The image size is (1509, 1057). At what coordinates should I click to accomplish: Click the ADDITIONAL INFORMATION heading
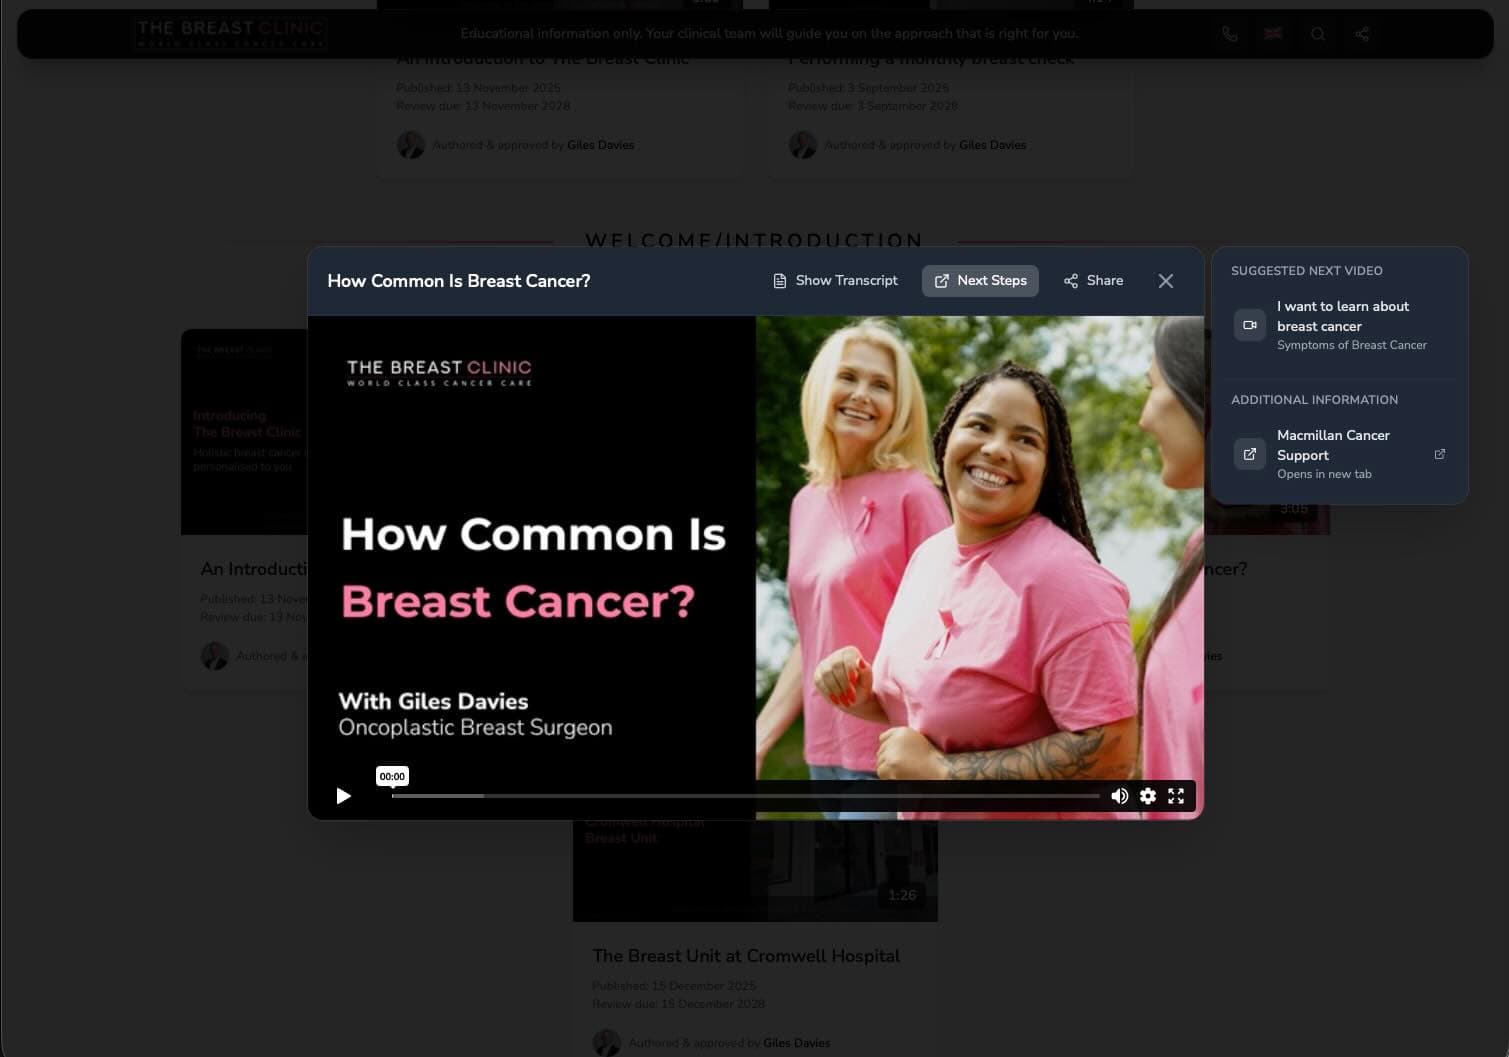(x=1314, y=400)
